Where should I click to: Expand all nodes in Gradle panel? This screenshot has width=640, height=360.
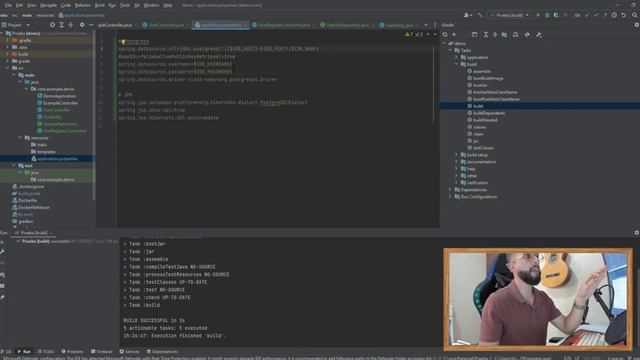pos(486,35)
